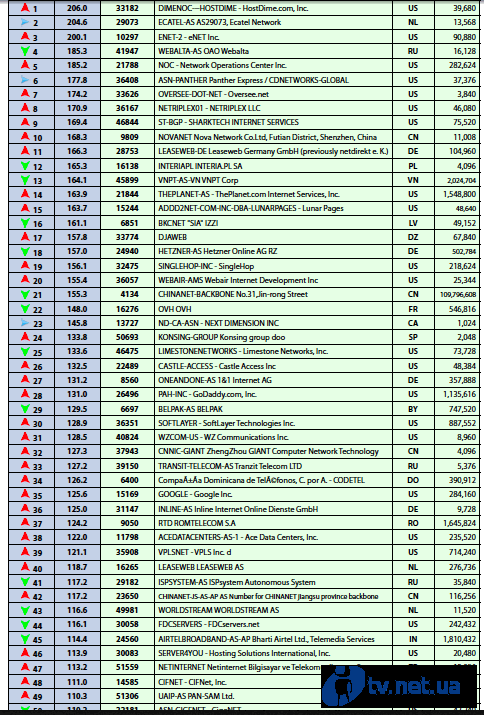Click the red arrow in SoftLayer row

pos(26,422)
